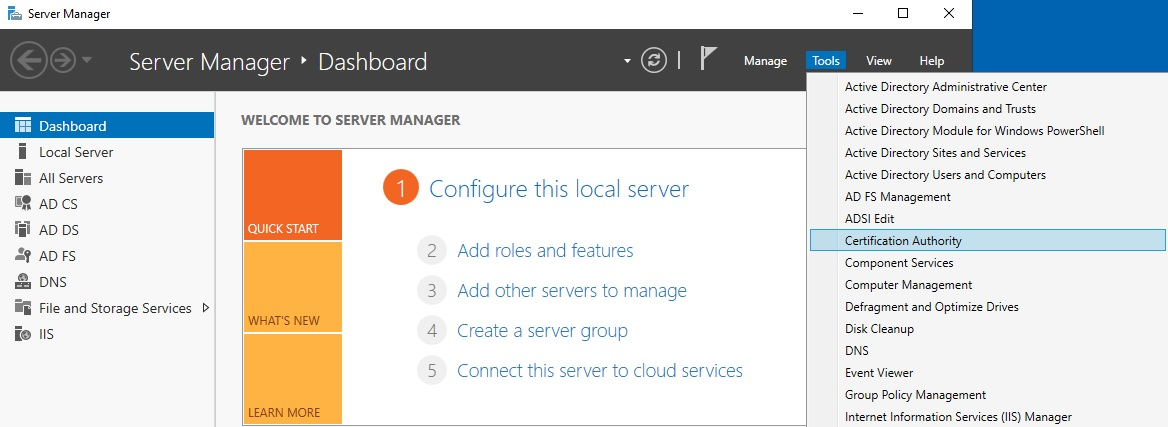
Task: Open the breadcrumb dropdown next to refresh
Action: [628, 61]
